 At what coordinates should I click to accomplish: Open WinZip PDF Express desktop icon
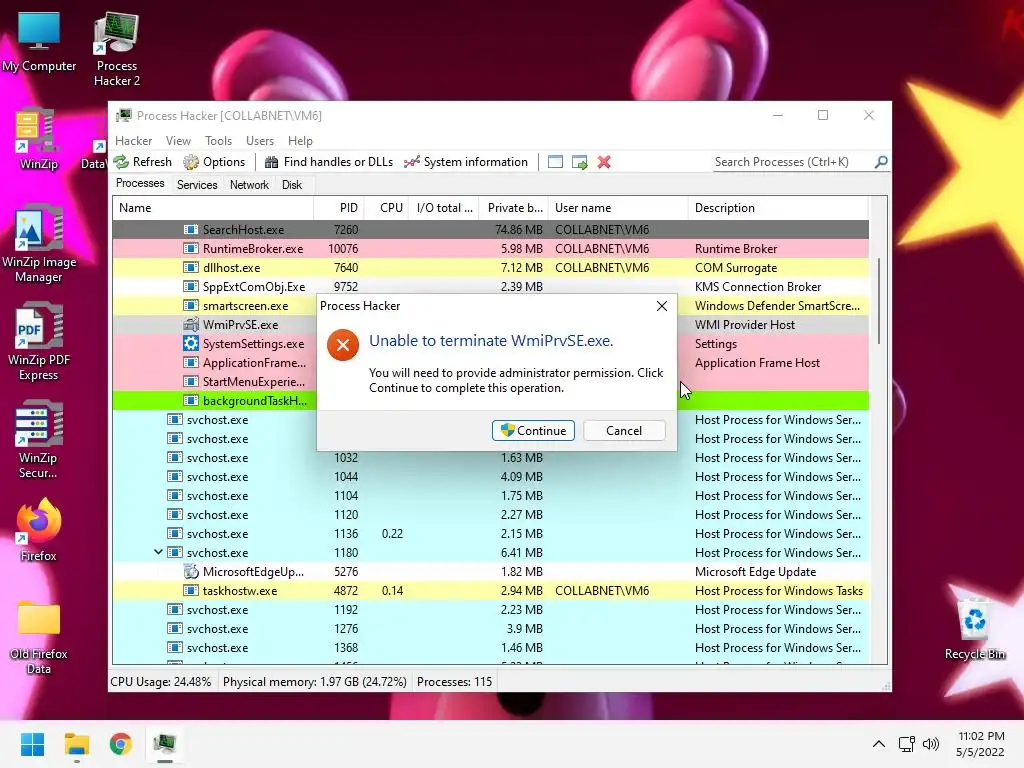pos(39,343)
